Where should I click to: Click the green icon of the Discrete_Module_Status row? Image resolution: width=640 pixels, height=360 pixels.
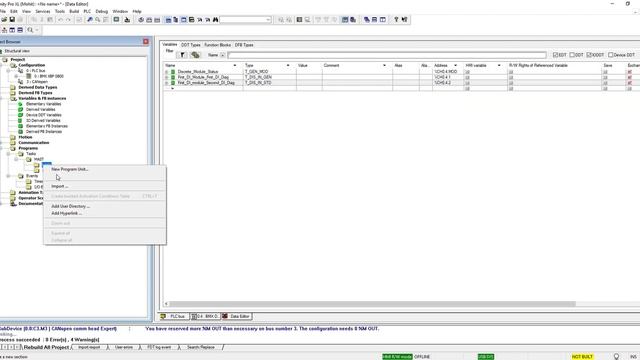click(x=173, y=72)
